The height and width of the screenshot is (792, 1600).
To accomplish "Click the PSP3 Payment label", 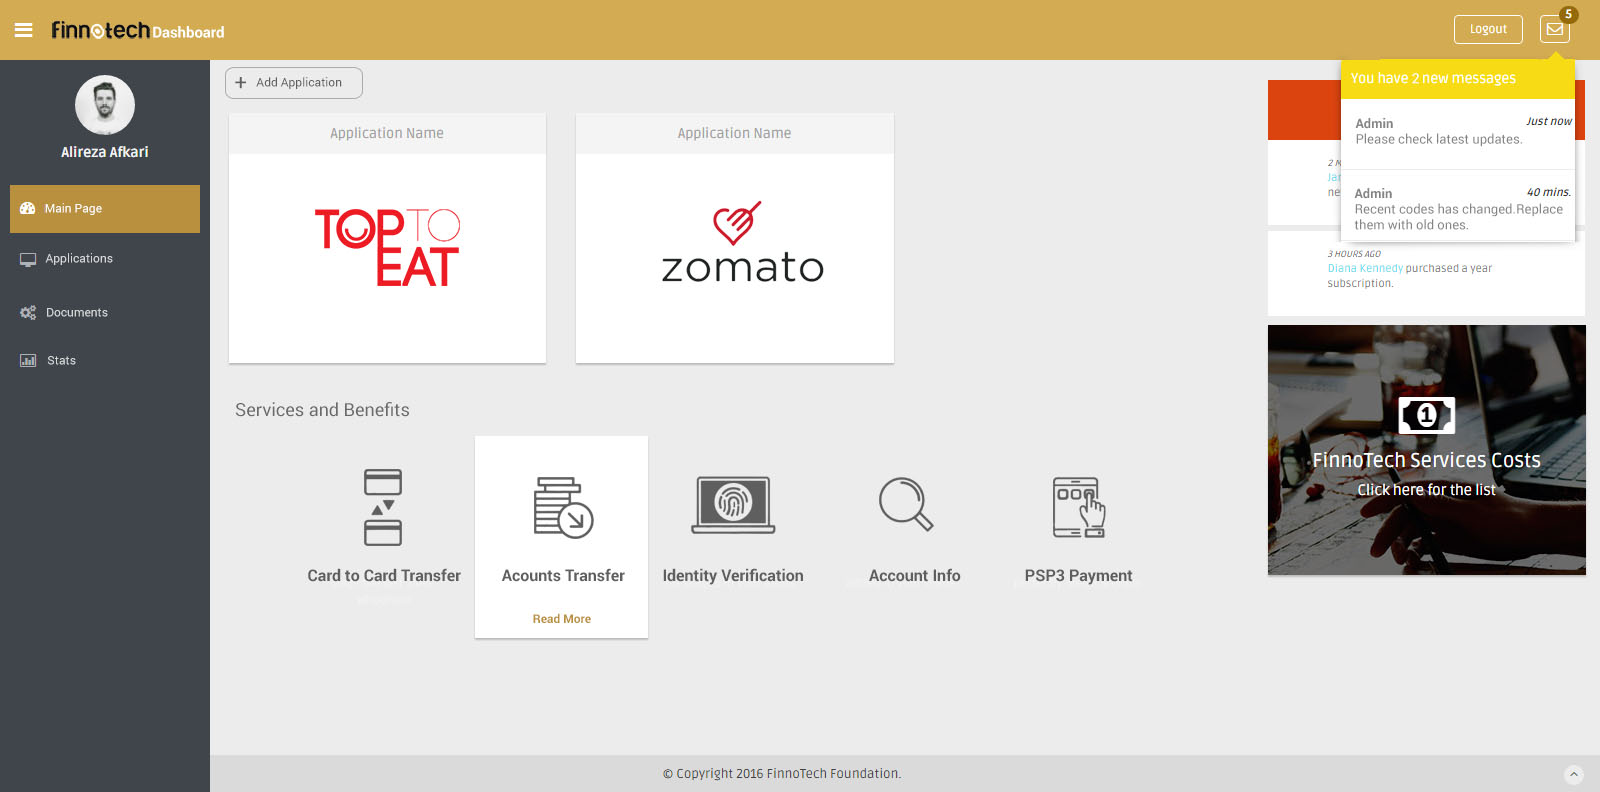I will click(x=1078, y=576).
